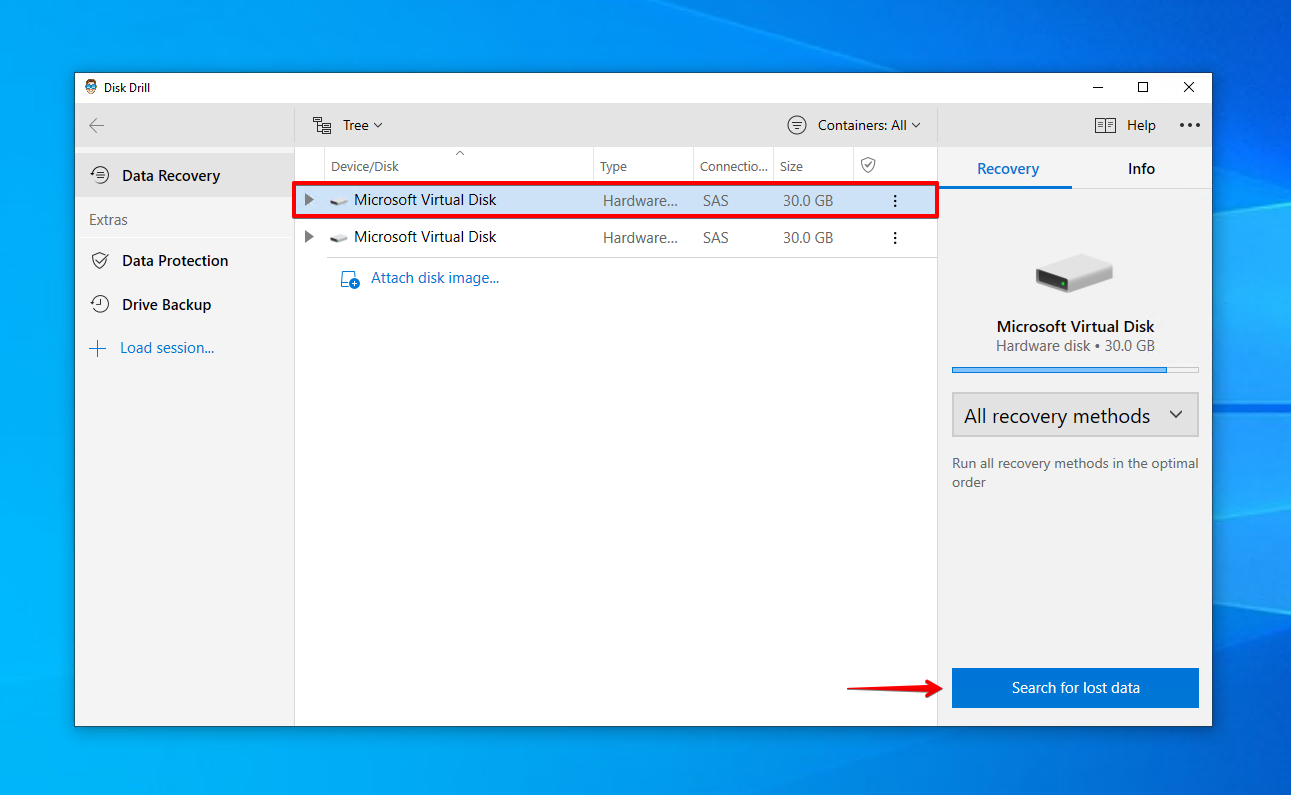Viewport: 1291px width, 795px height.
Task: Click the Attach disk image icon
Action: 350,279
